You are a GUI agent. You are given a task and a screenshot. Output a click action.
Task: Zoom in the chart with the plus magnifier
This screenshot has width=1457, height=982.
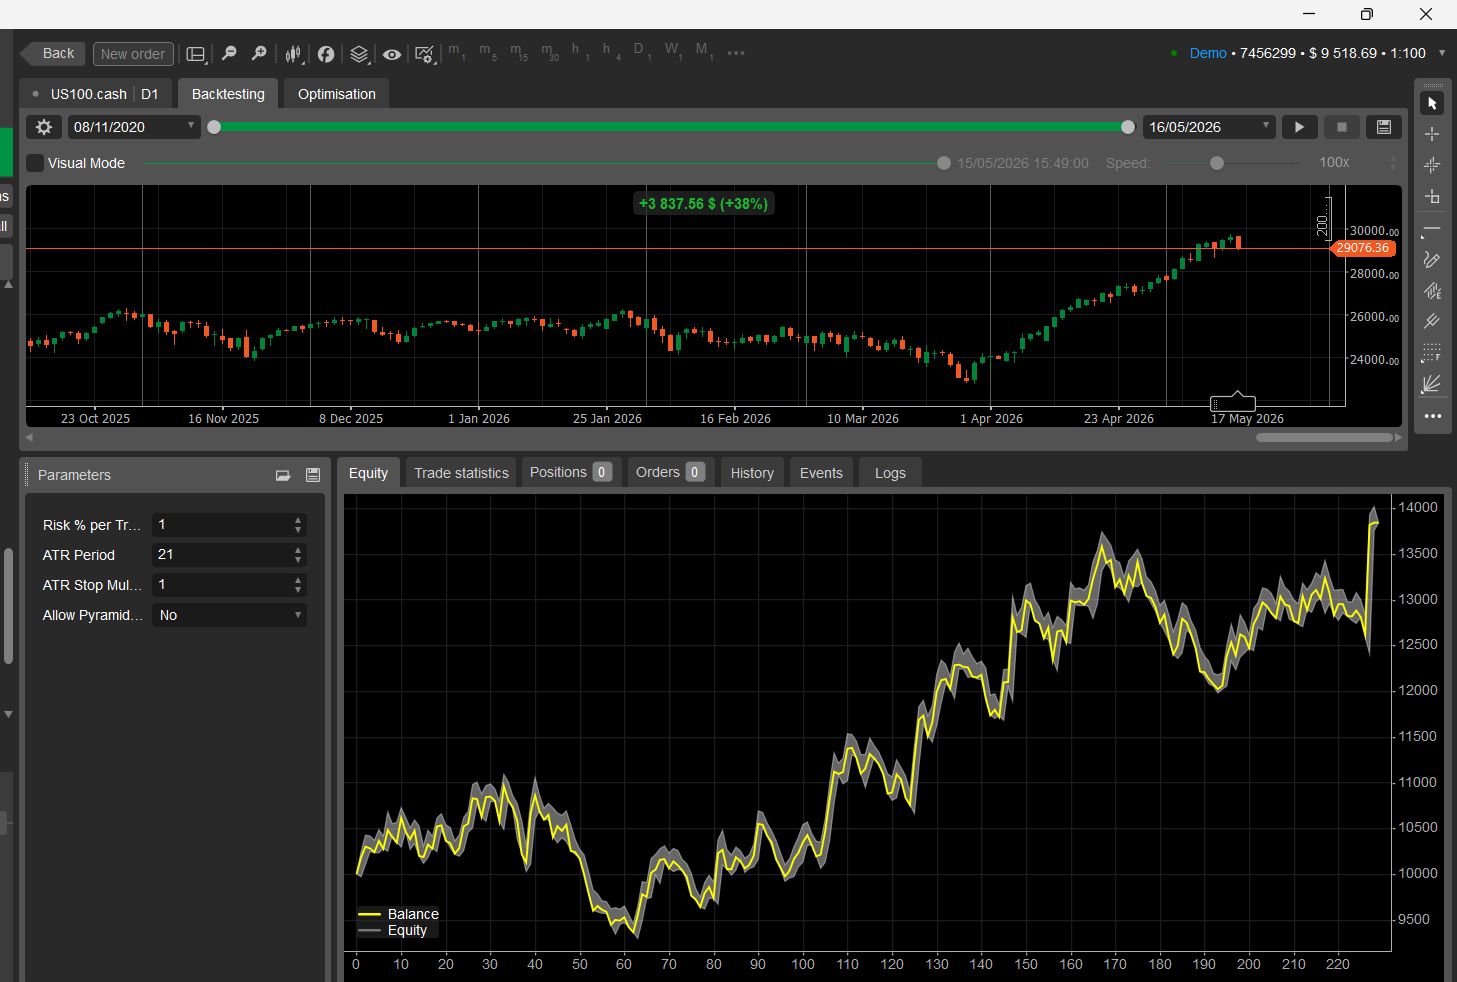click(259, 54)
